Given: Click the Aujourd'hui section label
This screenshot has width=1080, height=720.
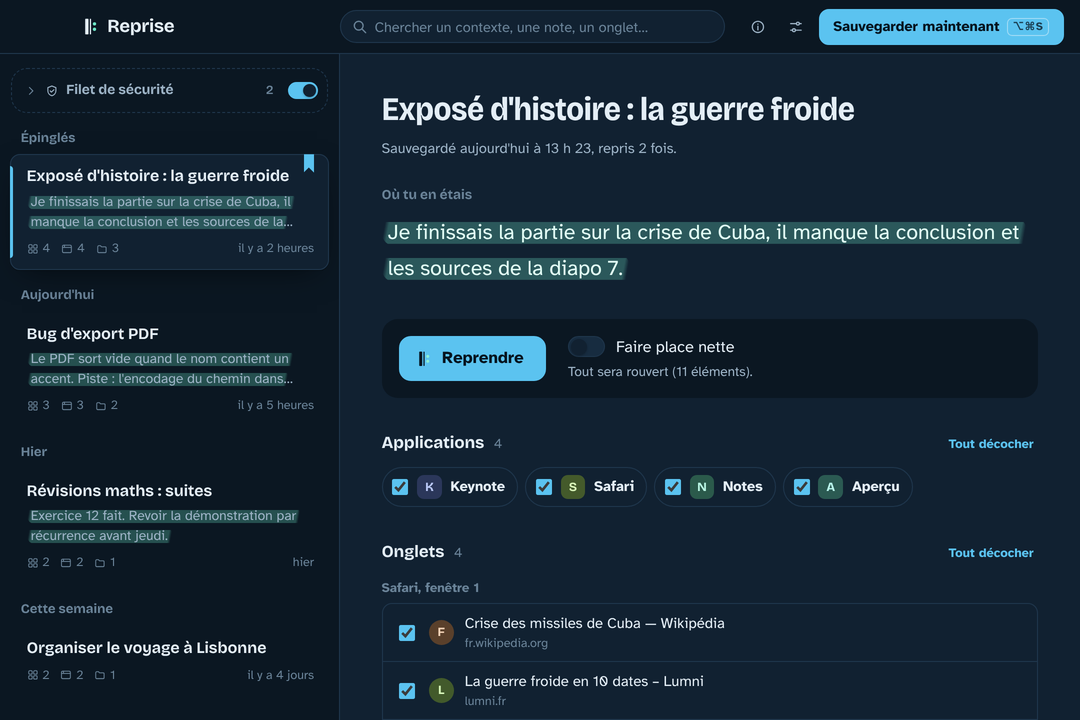Looking at the screenshot, I should (57, 295).
